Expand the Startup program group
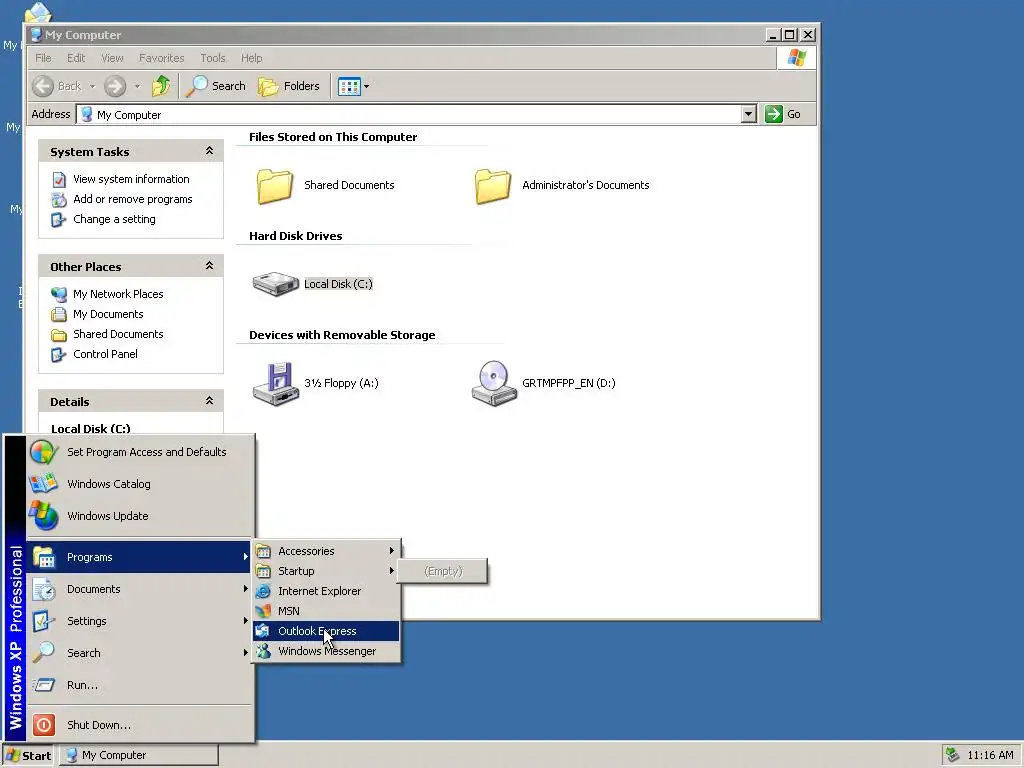 326,571
